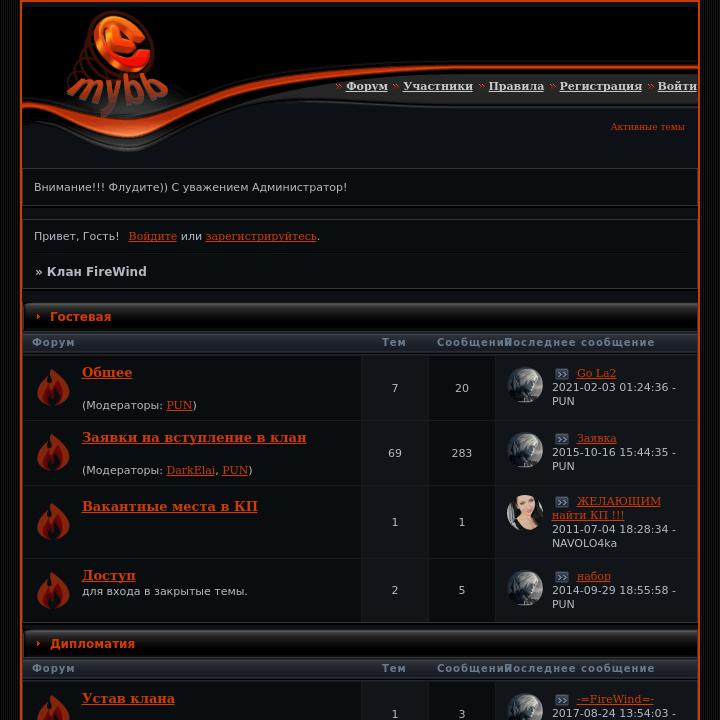
Task: Open the Заявки на вступление в клан forum
Action: [194, 437]
